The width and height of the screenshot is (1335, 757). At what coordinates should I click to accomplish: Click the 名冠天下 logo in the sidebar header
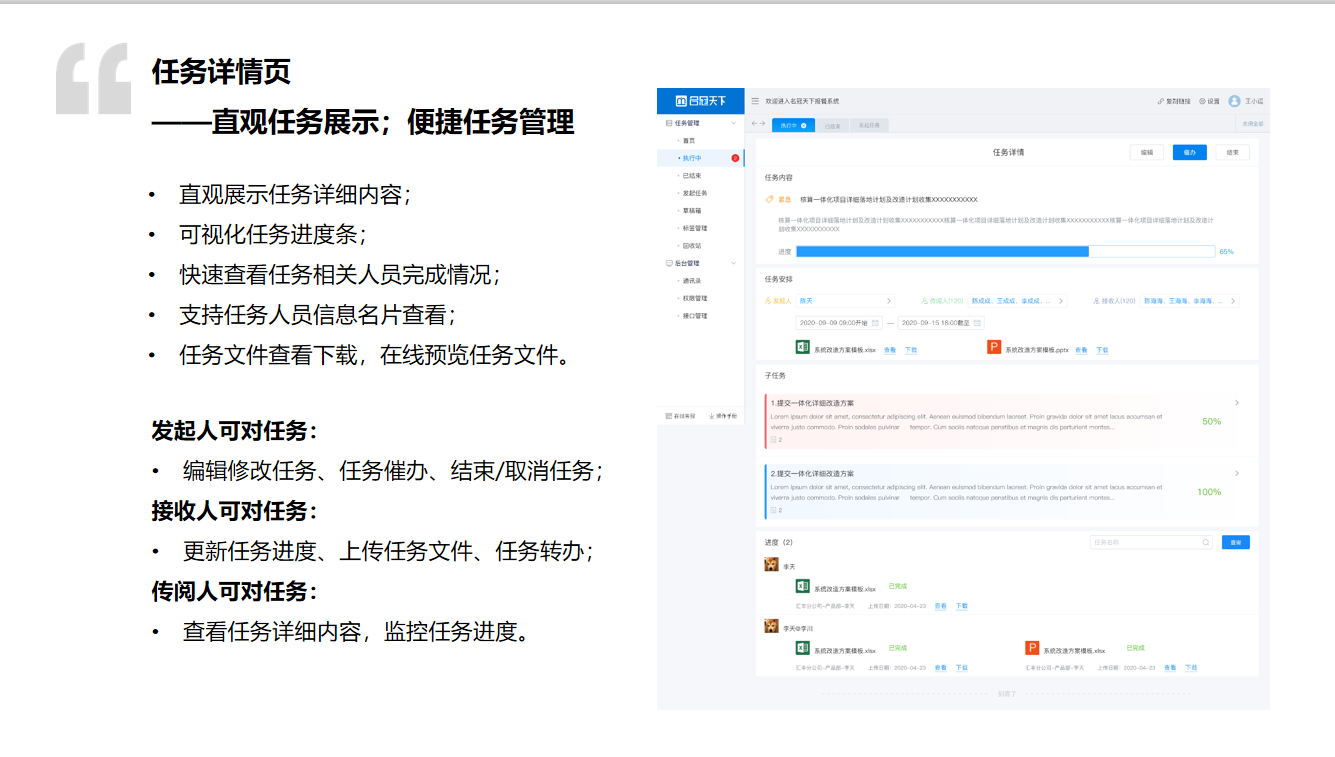[x=700, y=101]
